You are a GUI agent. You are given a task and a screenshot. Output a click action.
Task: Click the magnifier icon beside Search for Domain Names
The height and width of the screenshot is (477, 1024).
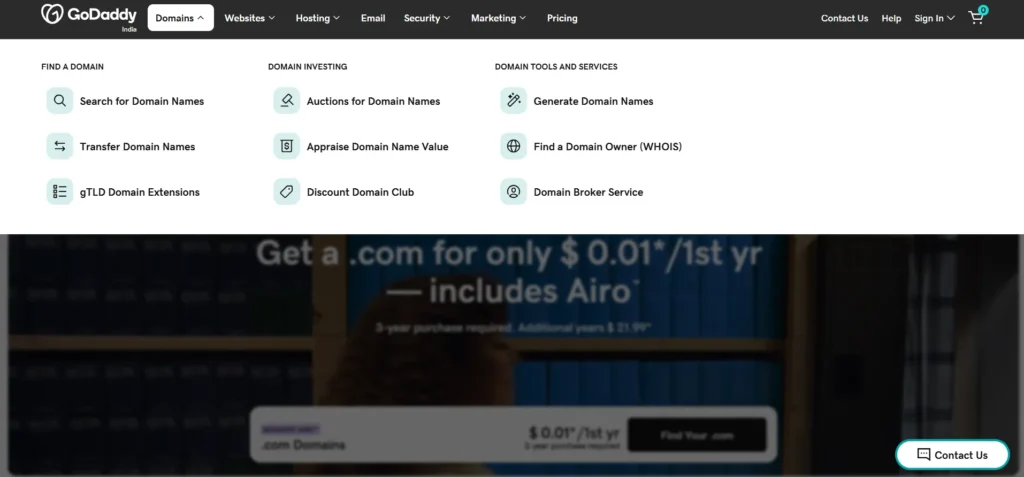pos(60,101)
